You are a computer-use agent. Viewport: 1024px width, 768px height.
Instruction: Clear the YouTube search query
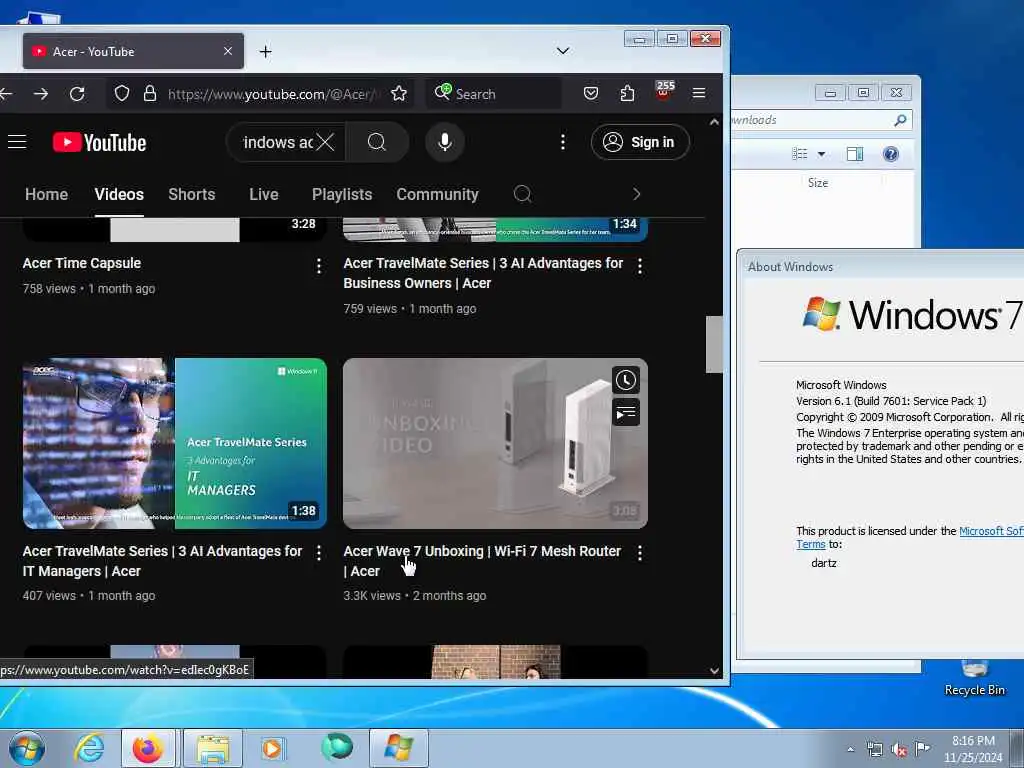click(x=325, y=142)
